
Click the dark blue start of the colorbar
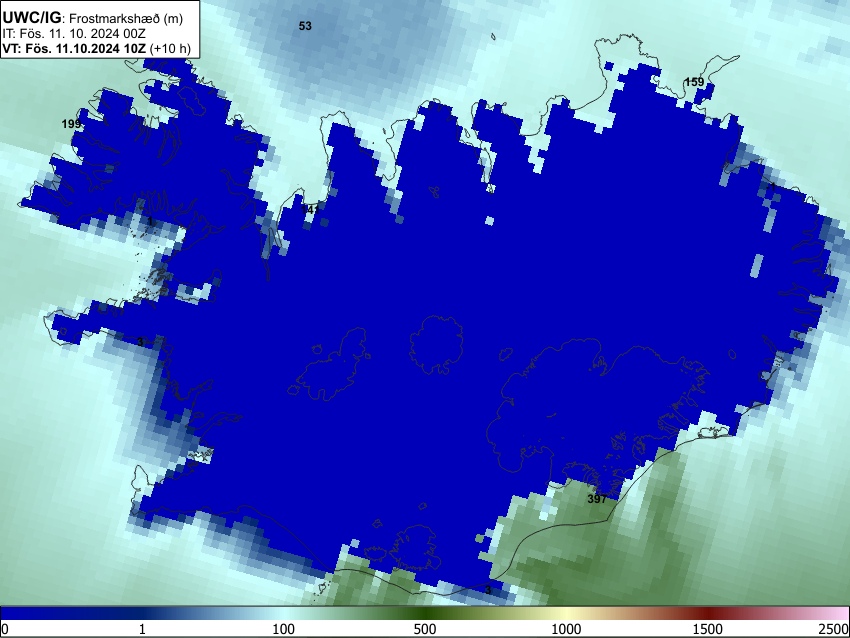tap(11, 613)
